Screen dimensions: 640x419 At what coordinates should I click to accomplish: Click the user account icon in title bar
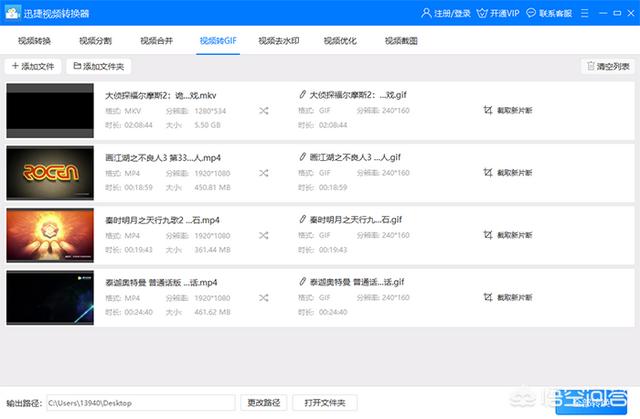pos(426,13)
